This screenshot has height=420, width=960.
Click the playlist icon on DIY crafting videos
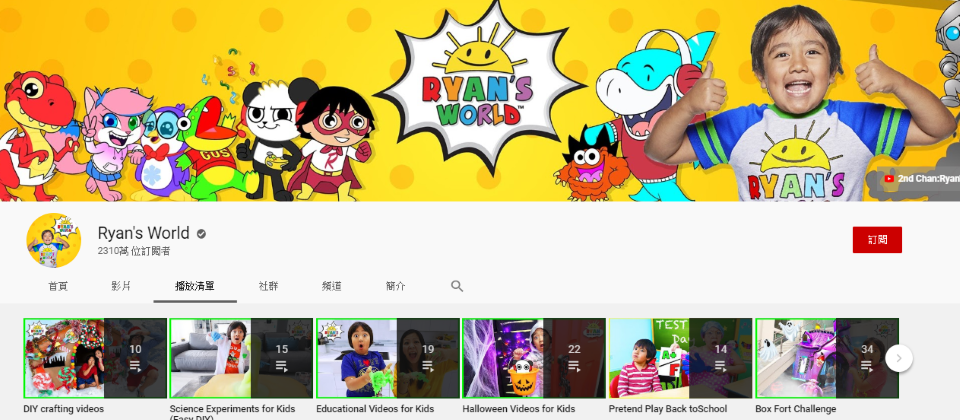pos(135,366)
